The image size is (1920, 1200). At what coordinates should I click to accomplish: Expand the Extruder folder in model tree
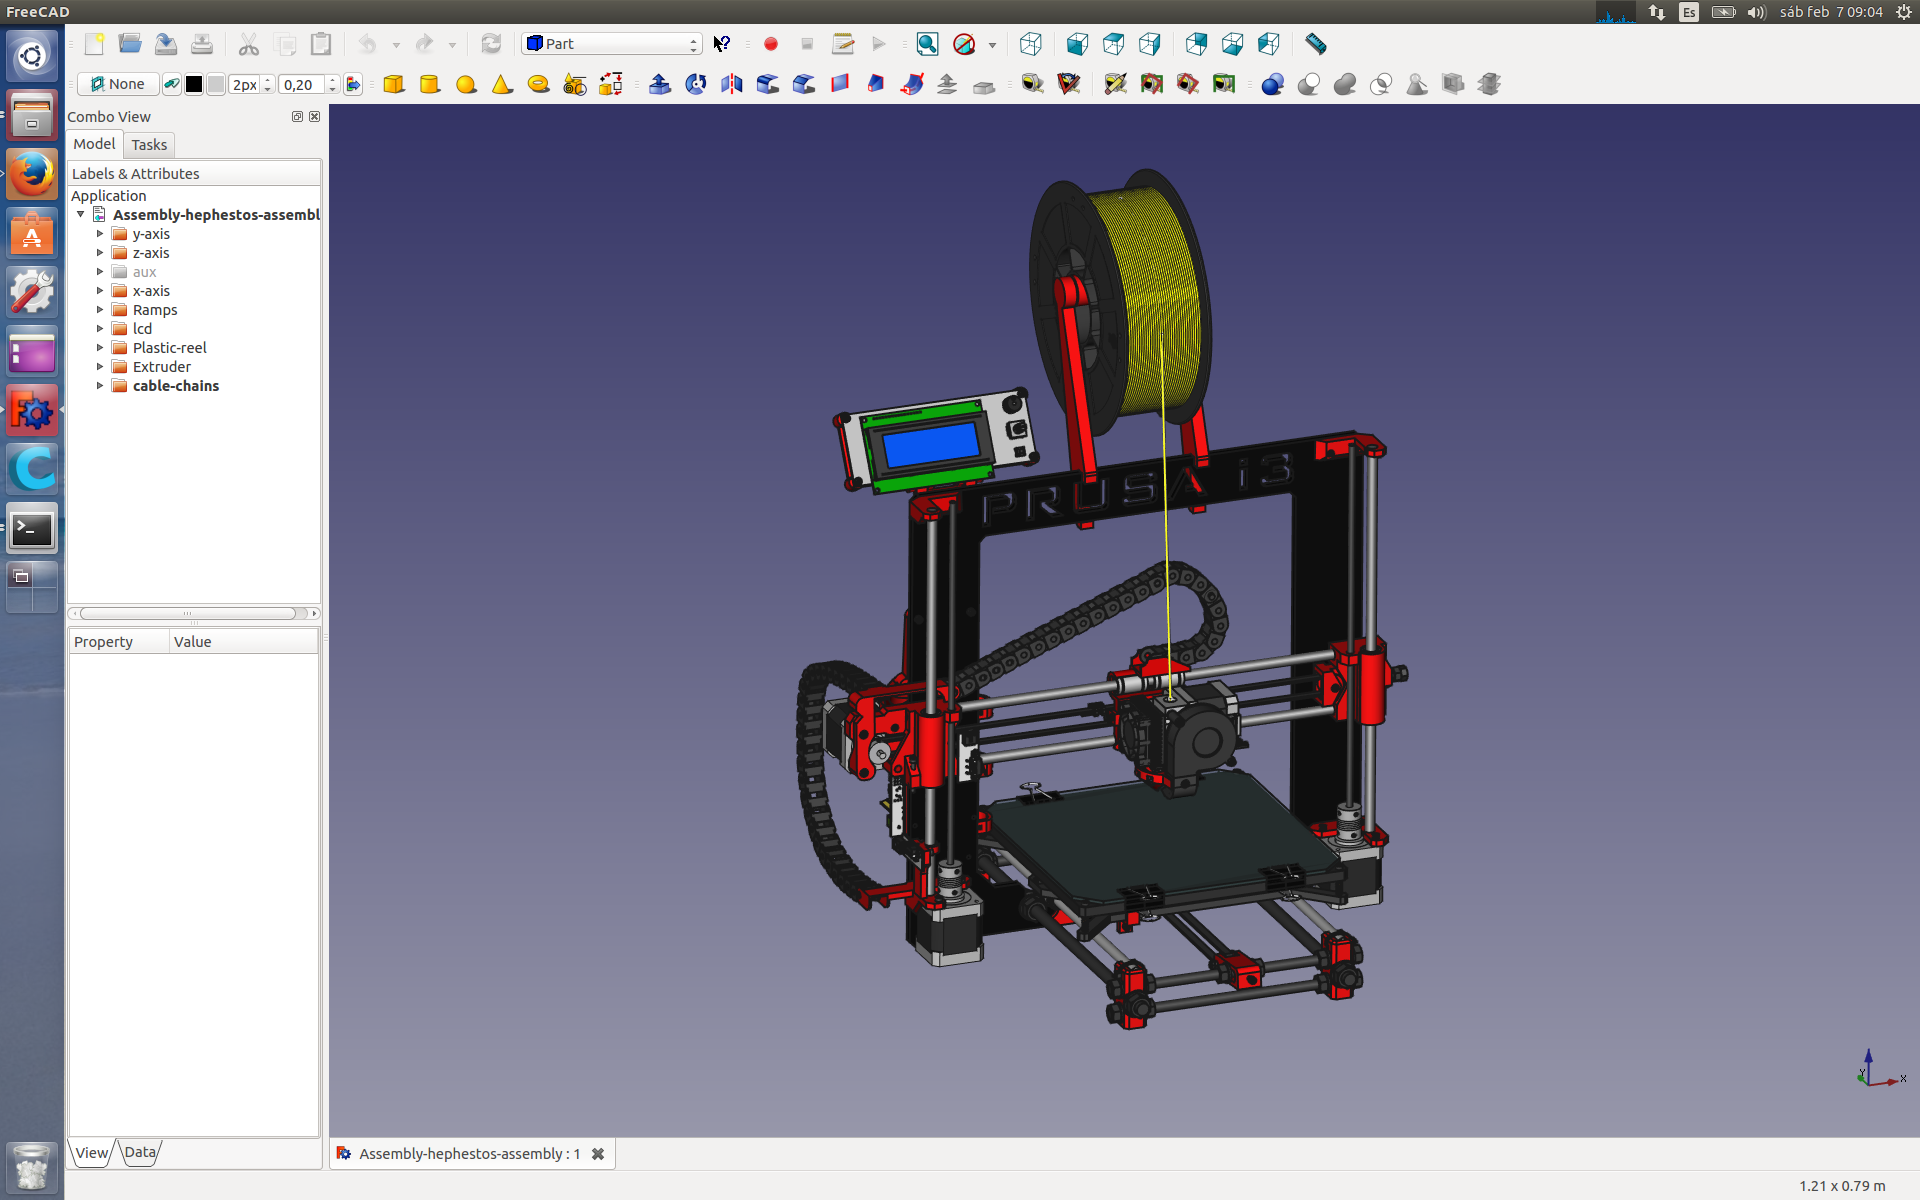(x=100, y=367)
